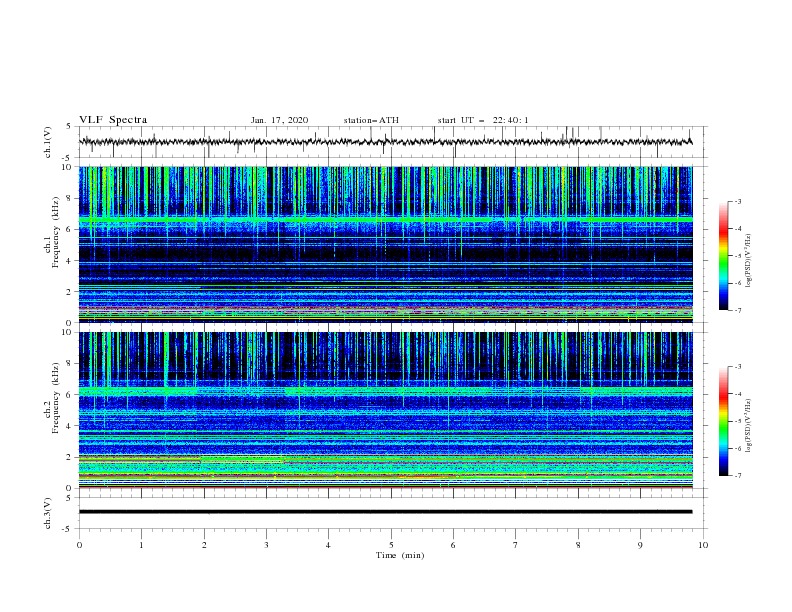The width and height of the screenshot is (792, 612).
Task: Click the '10' kHz tick on ch.1 frequency axis
Action: (x=68, y=167)
